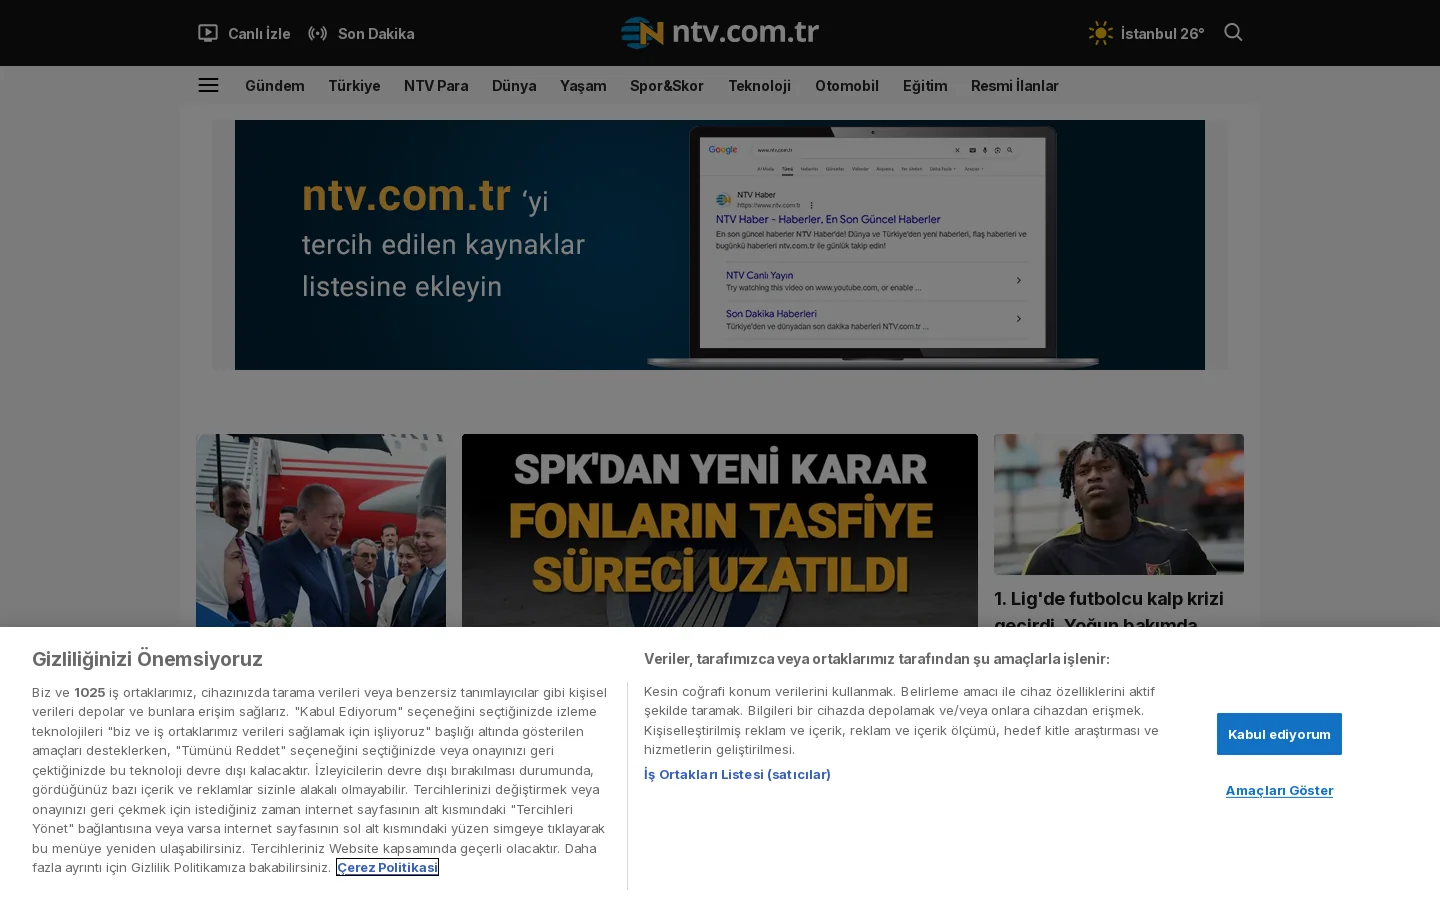1440x900 pixels.
Task: Go to Otomobil section
Action: click(847, 86)
